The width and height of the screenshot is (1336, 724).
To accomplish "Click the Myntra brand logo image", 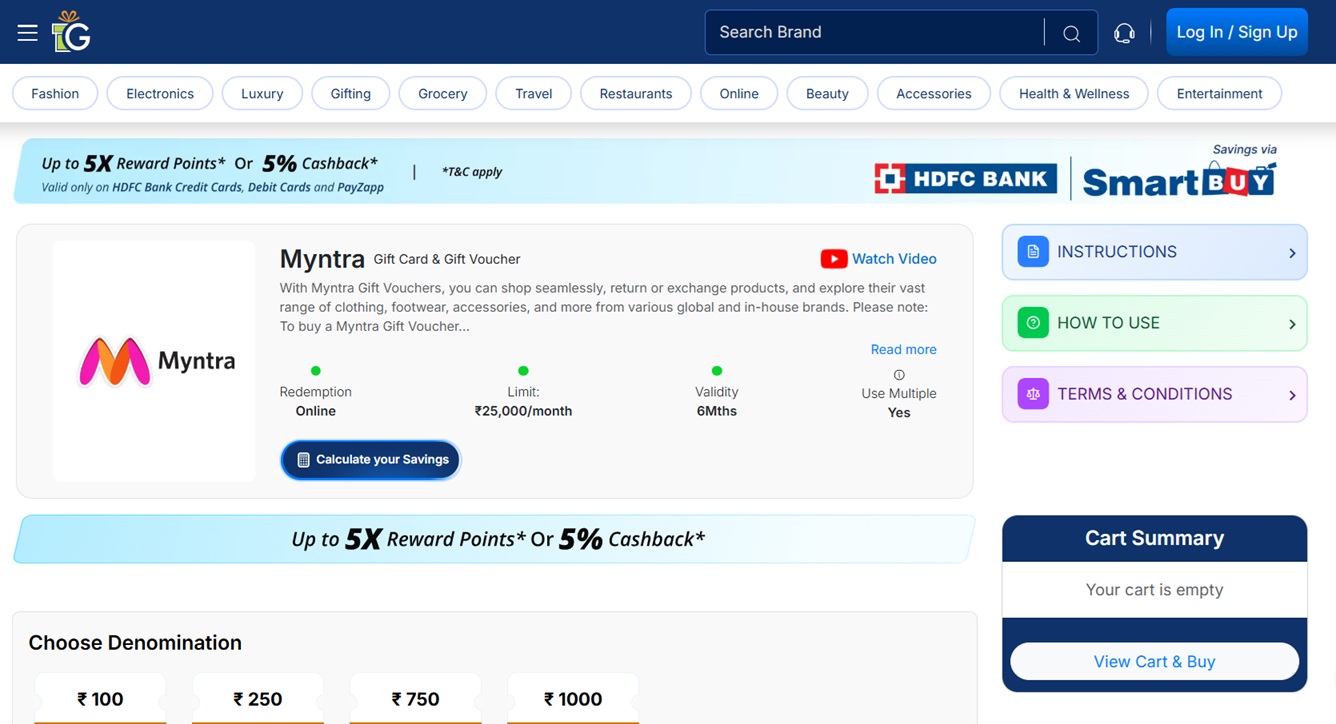I will click(x=154, y=361).
